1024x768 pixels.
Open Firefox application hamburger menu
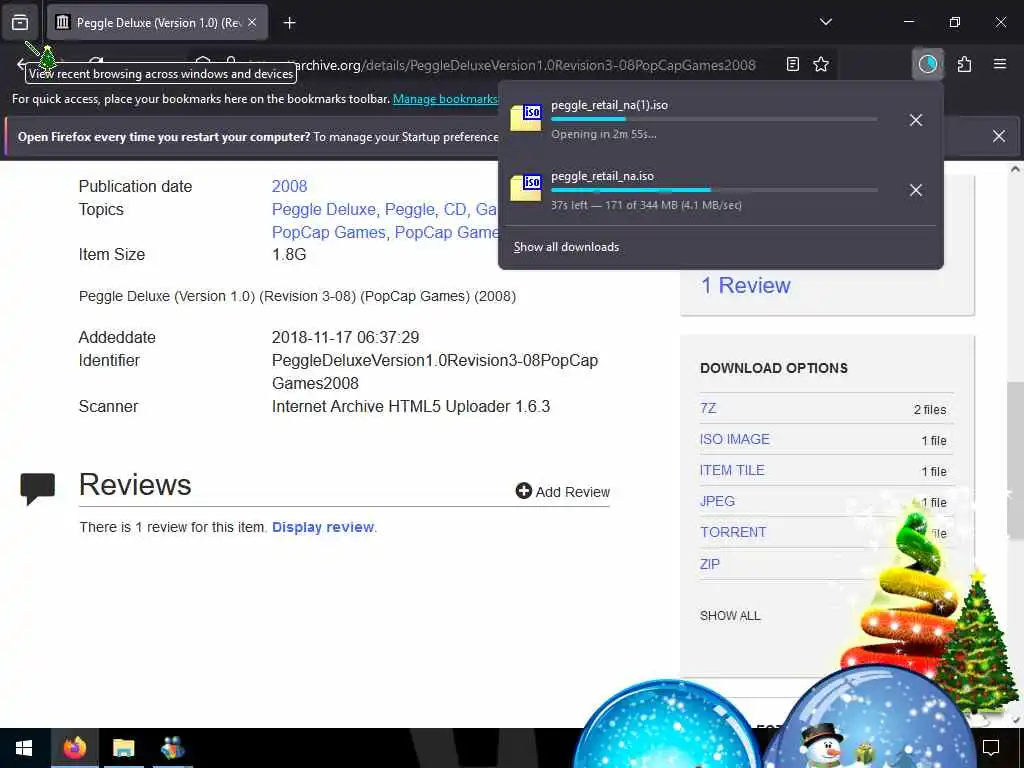(1000, 64)
